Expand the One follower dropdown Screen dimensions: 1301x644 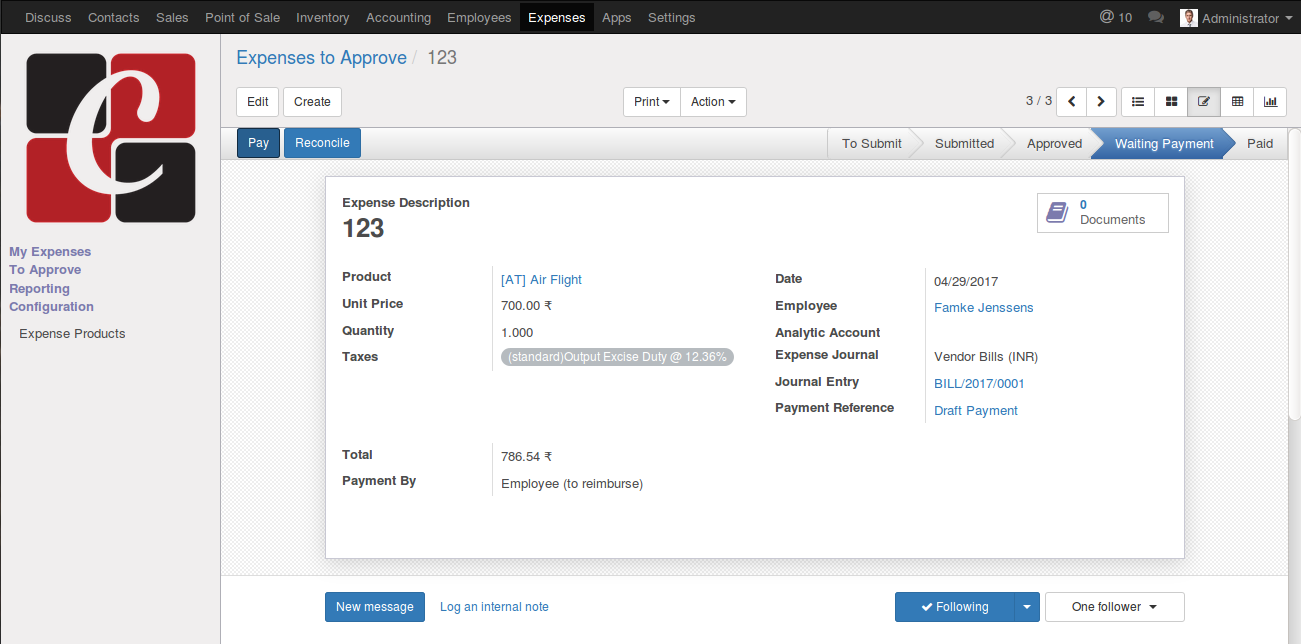(1114, 607)
